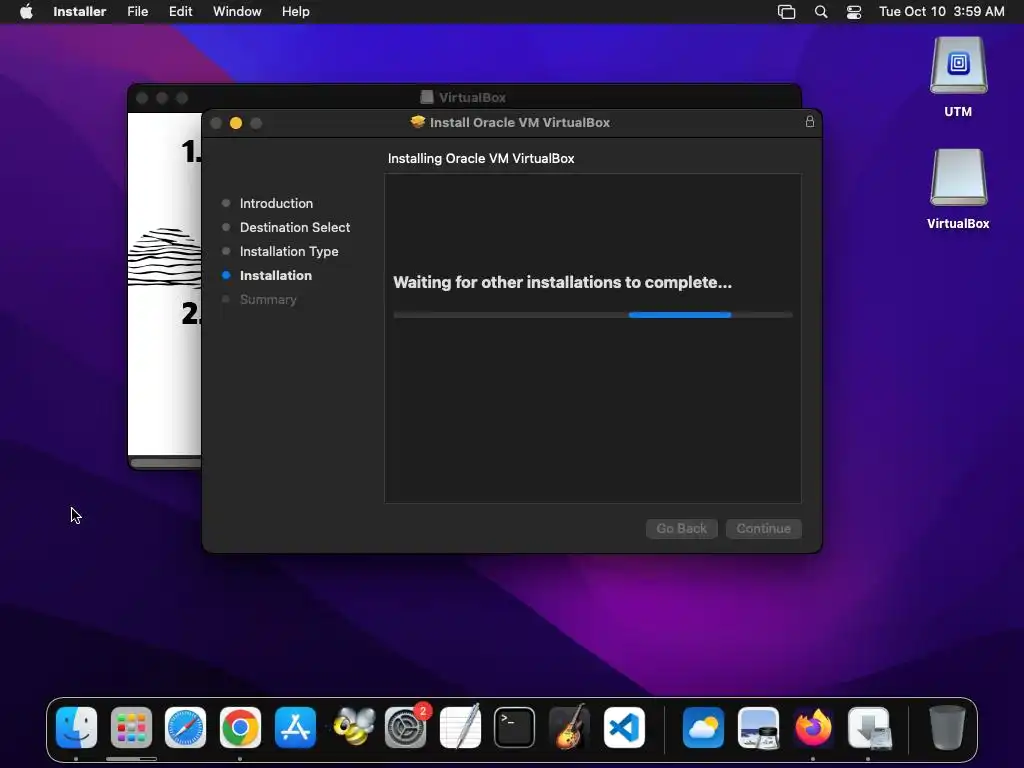This screenshot has height=768, width=1024.
Task: Open Control Center in menu bar
Action: [854, 12]
